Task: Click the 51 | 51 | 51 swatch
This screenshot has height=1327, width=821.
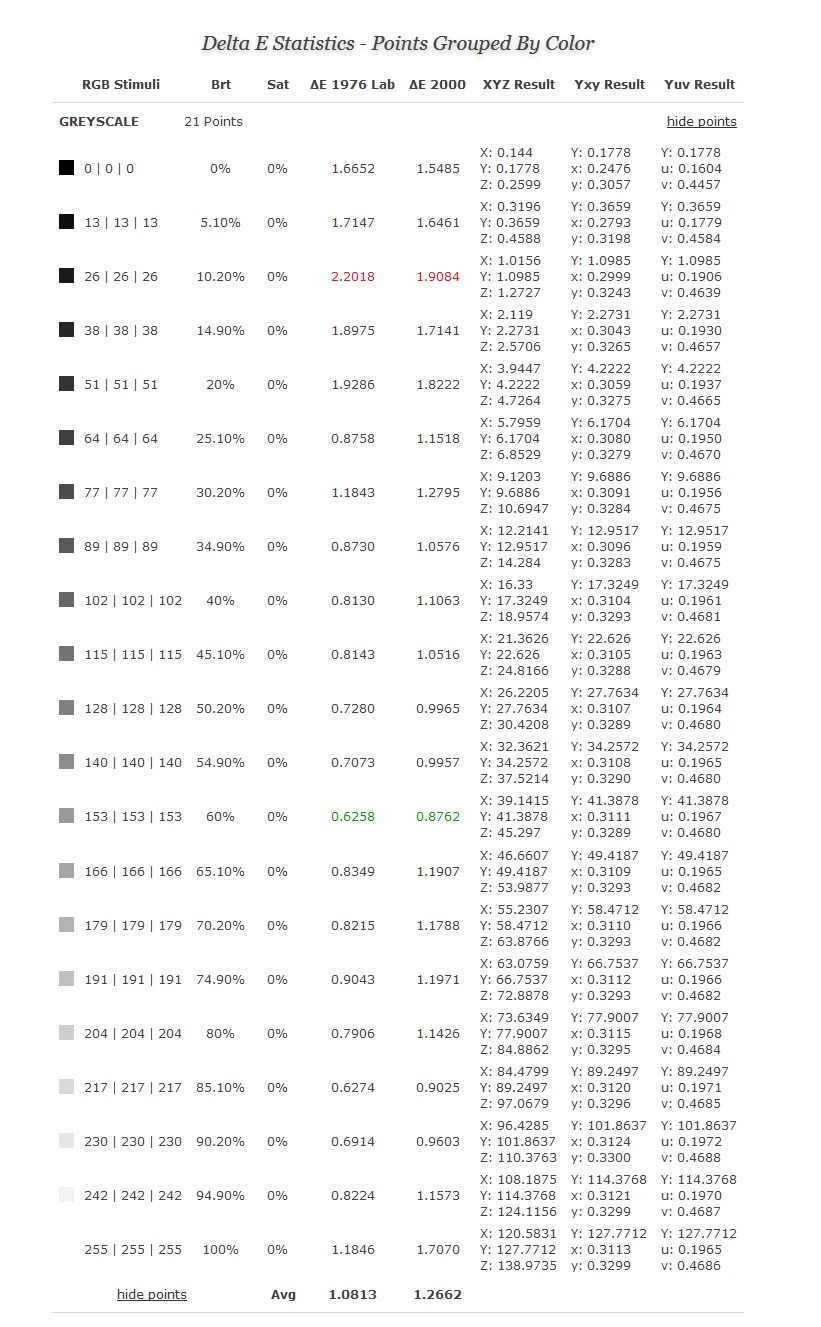Action: pos(67,384)
